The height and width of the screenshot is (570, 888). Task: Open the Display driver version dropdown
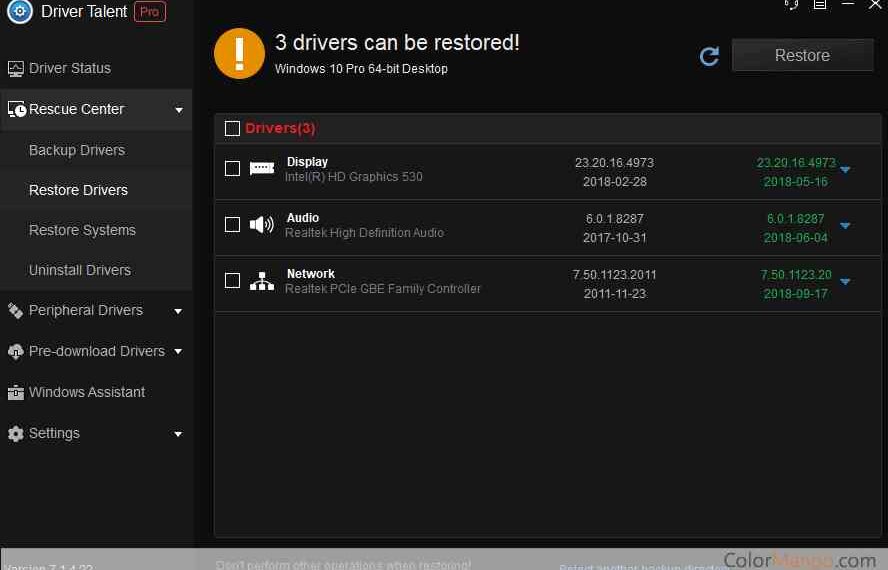(x=845, y=170)
